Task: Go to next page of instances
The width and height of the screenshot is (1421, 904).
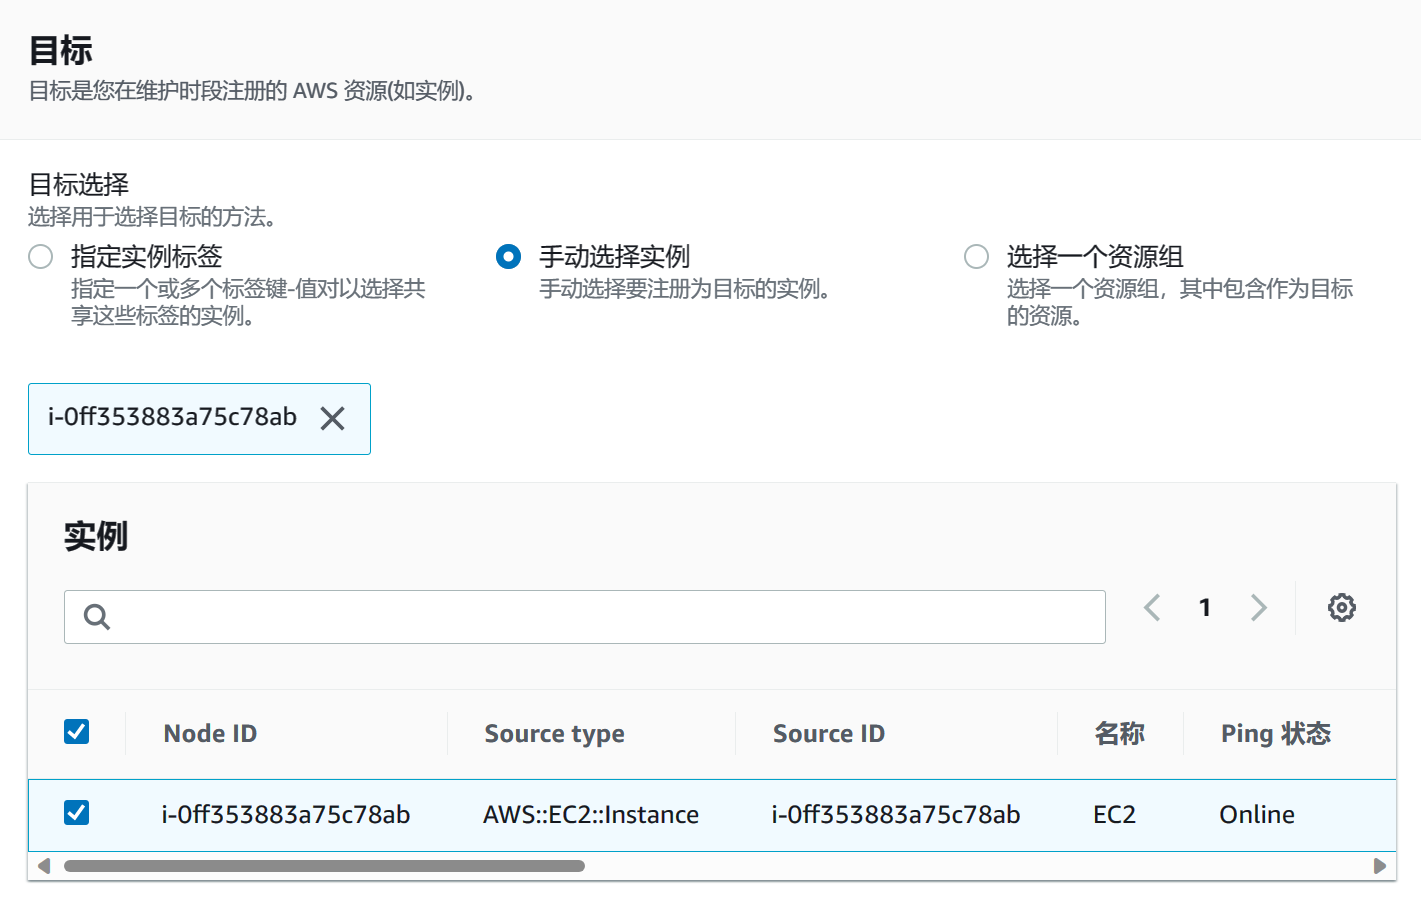Action: point(1259,607)
